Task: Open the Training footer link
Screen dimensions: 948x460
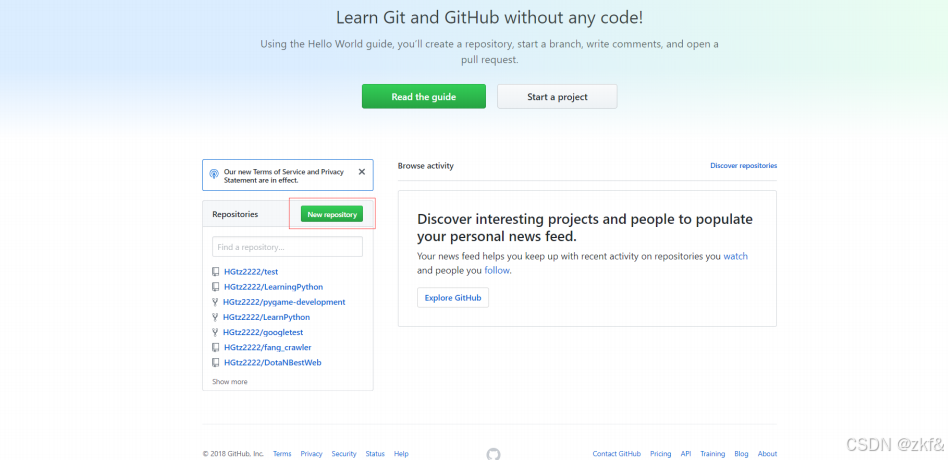Action: tap(713, 454)
